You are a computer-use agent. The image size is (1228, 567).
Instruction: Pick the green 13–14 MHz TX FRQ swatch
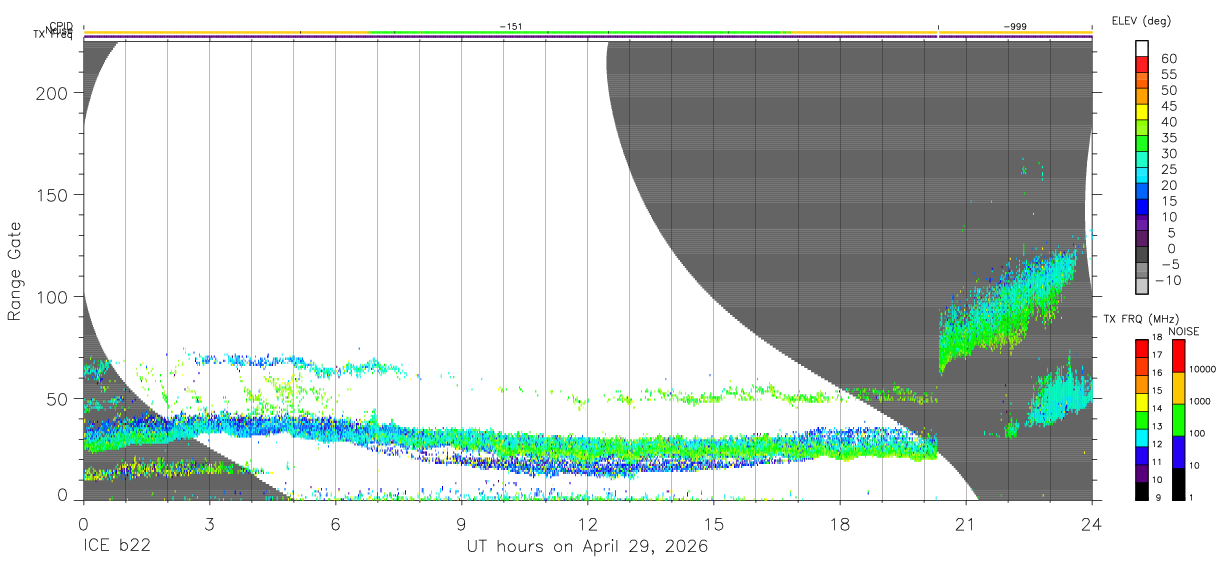1142,419
